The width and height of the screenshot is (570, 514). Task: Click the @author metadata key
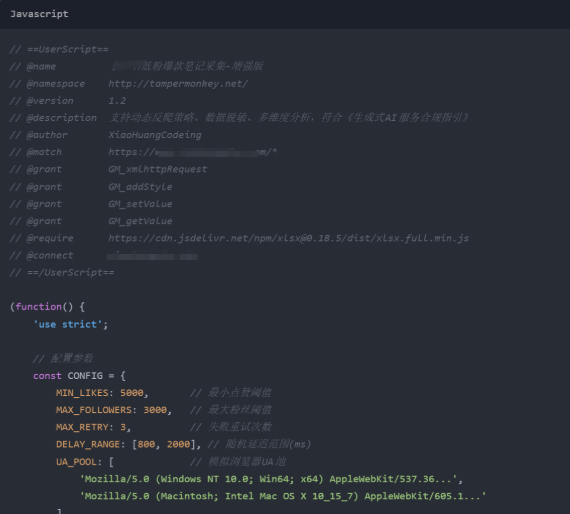coord(47,135)
